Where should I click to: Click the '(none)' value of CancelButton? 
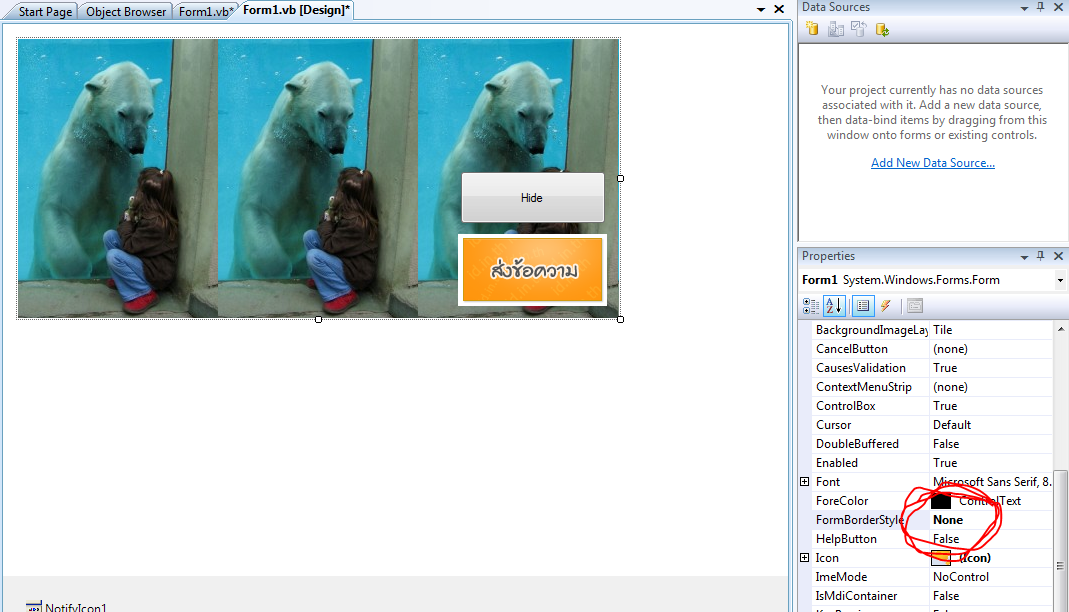(950, 349)
